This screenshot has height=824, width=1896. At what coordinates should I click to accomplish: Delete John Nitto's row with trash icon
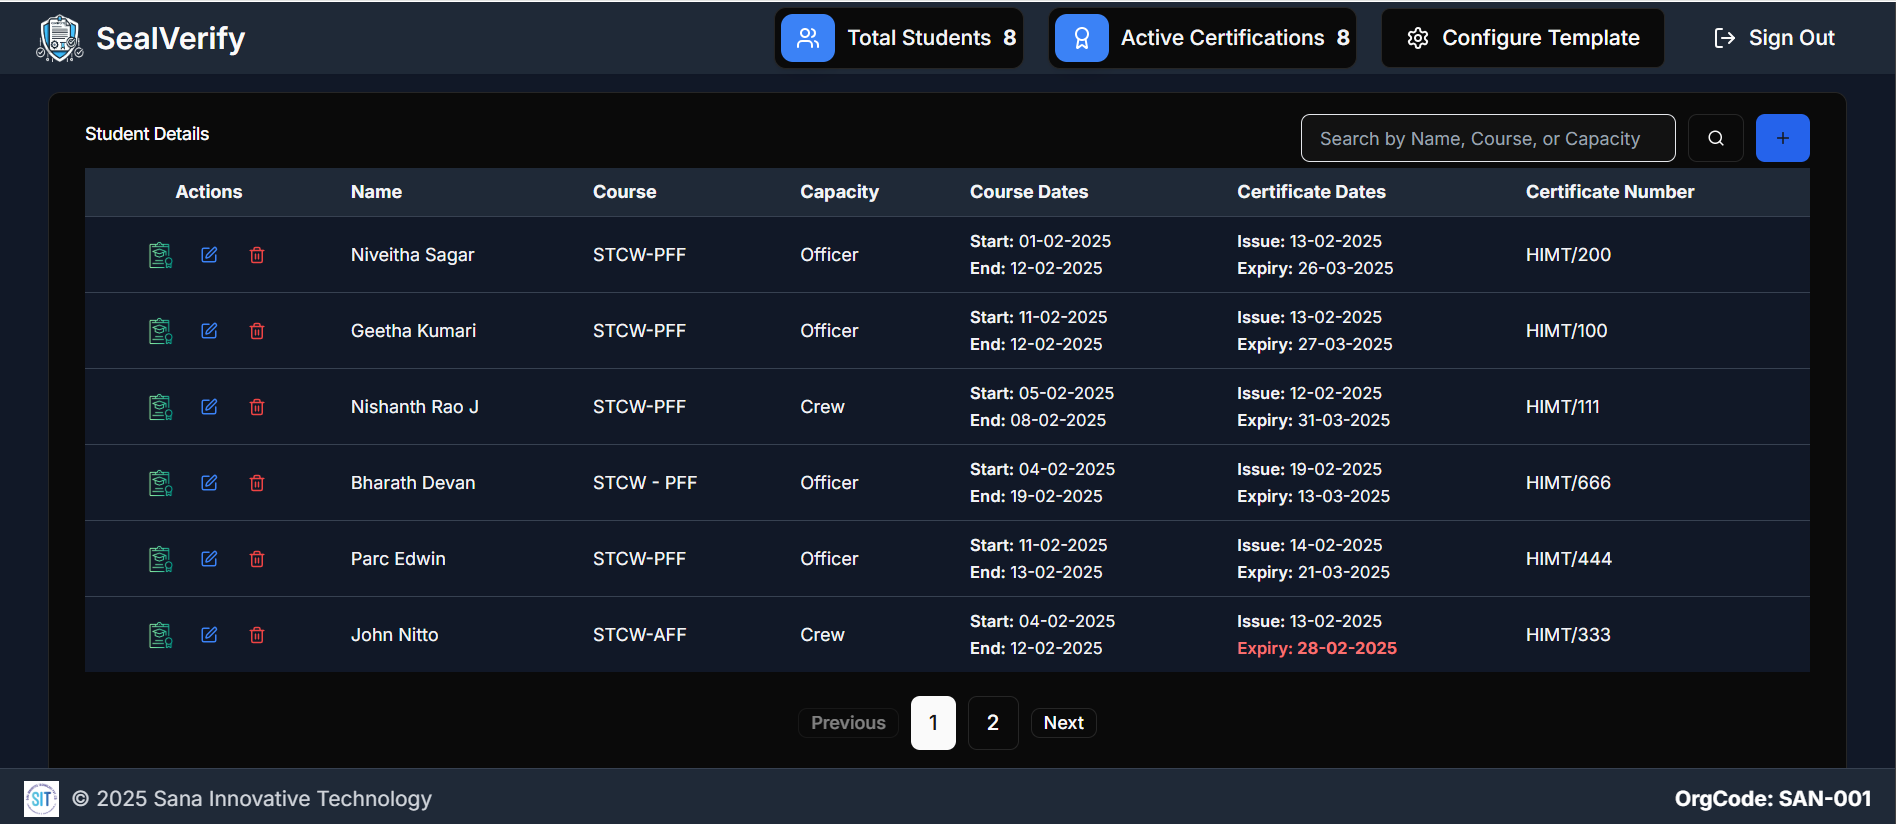257,635
